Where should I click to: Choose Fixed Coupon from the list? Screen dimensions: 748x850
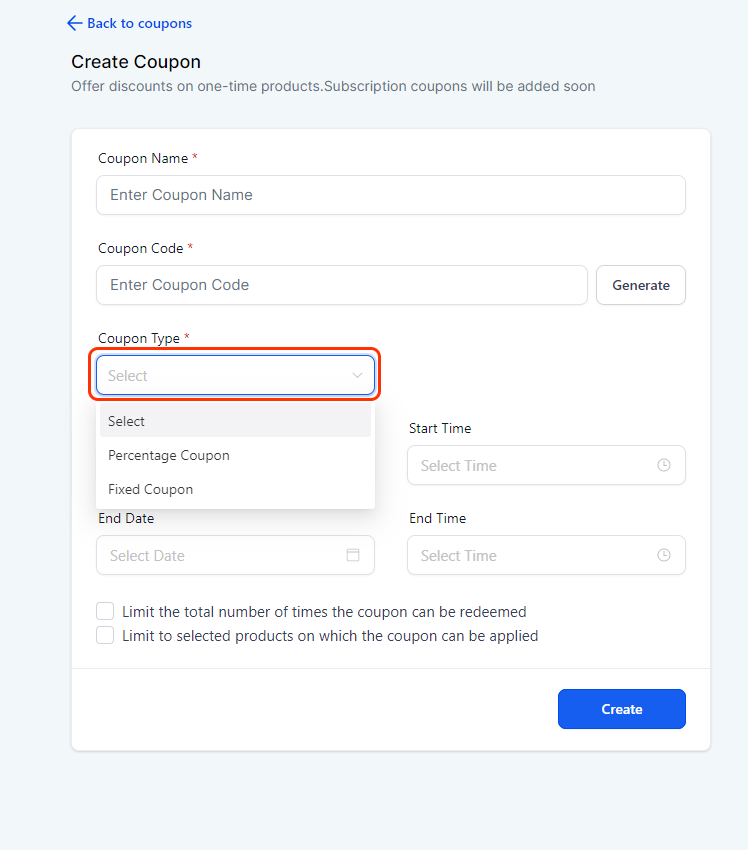click(235, 490)
